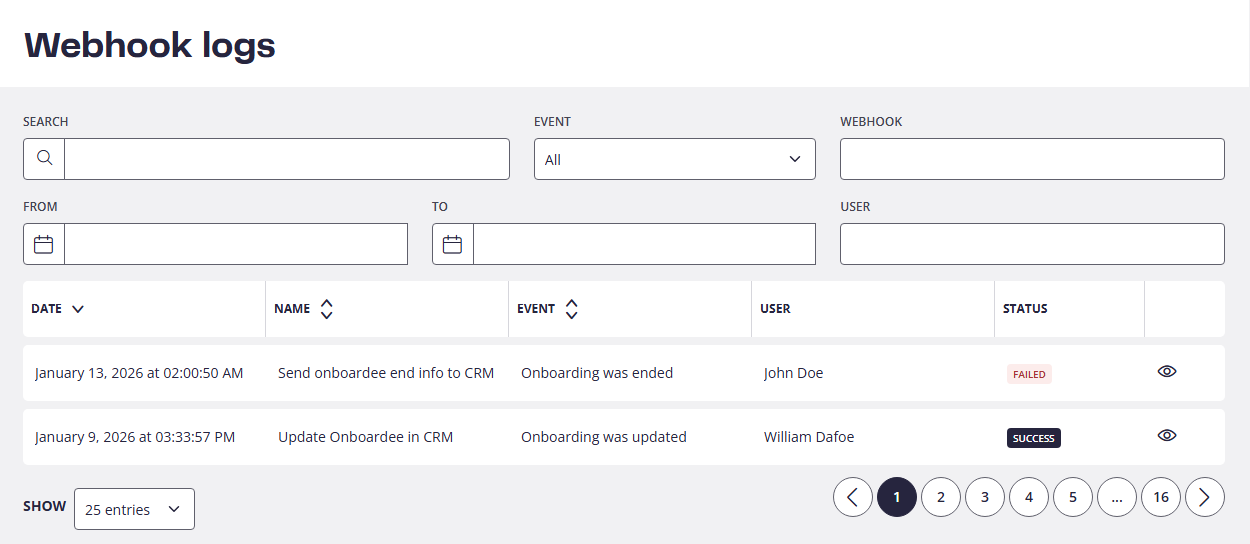View details of William Dafoe's success log
Screen dimensions: 1250x544
pos(1167,436)
